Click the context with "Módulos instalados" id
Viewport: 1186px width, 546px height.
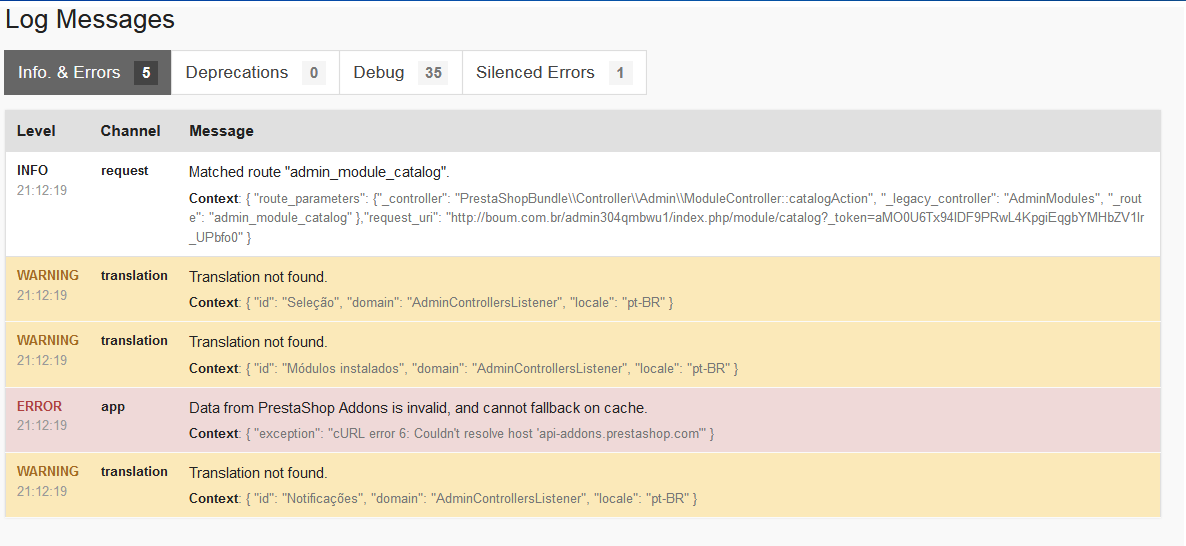pyautogui.click(x=463, y=369)
